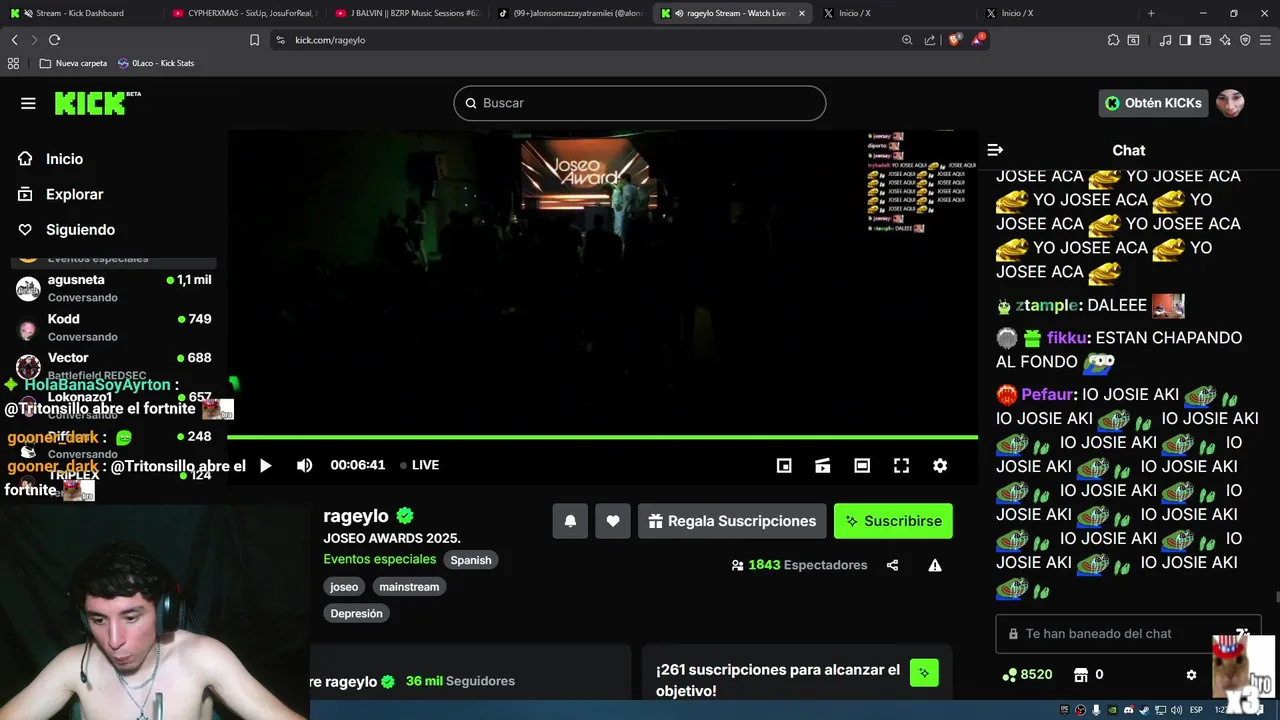Open browser extensions puzzle icon

click(x=1113, y=40)
